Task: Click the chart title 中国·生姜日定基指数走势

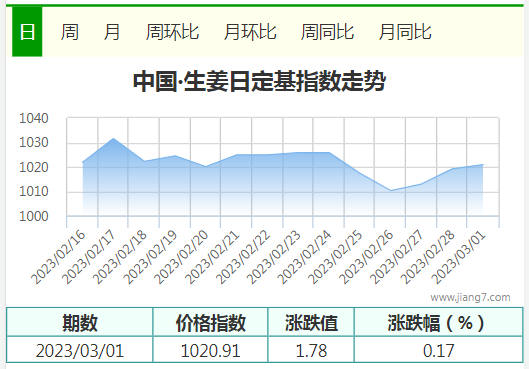Action: pyautogui.click(x=259, y=81)
